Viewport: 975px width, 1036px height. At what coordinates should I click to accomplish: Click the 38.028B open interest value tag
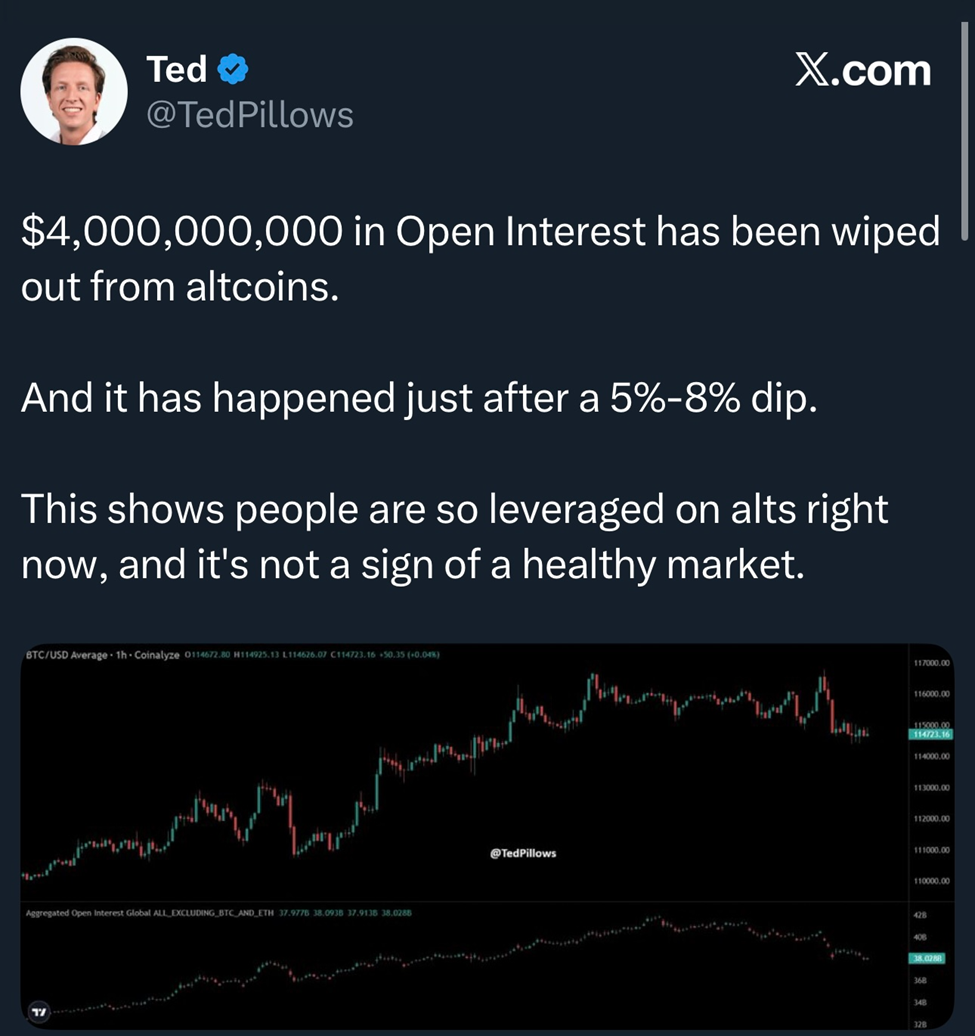[930, 957]
